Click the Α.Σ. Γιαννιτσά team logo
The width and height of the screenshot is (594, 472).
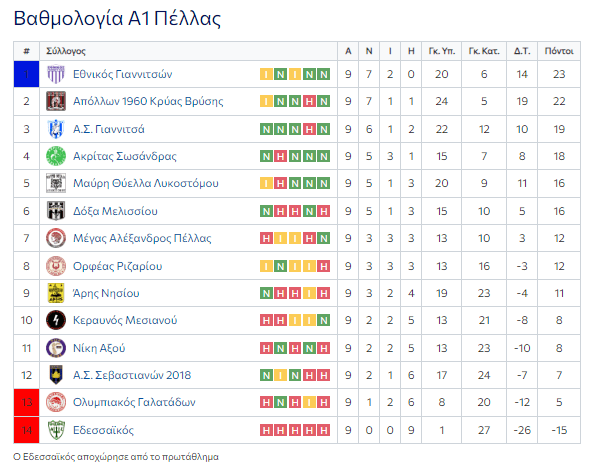[x=56, y=129]
